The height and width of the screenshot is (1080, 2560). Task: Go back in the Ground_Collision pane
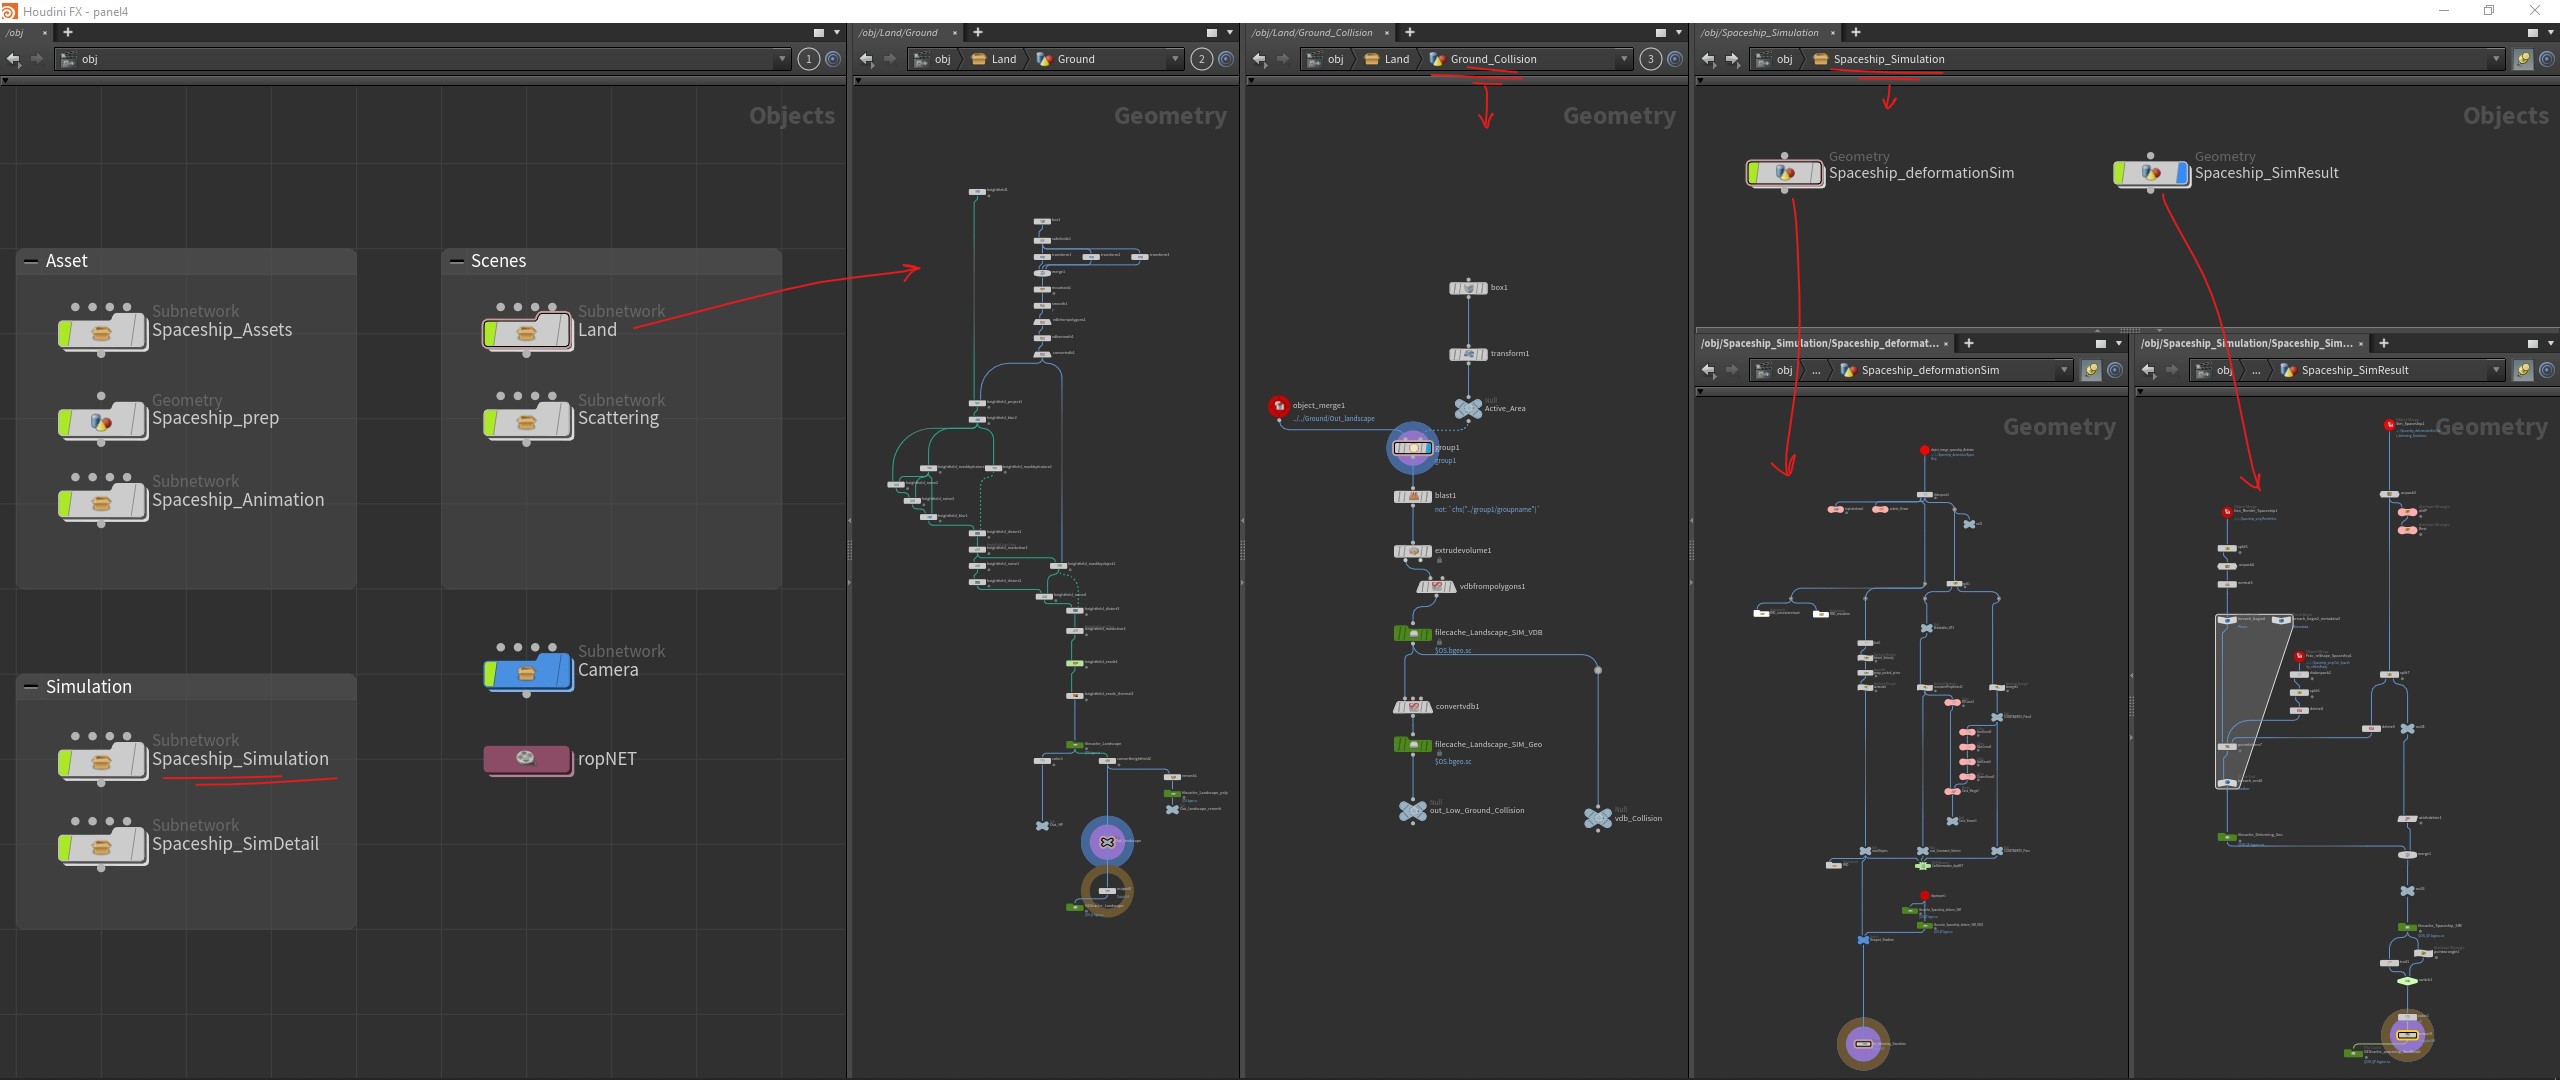tap(1260, 59)
